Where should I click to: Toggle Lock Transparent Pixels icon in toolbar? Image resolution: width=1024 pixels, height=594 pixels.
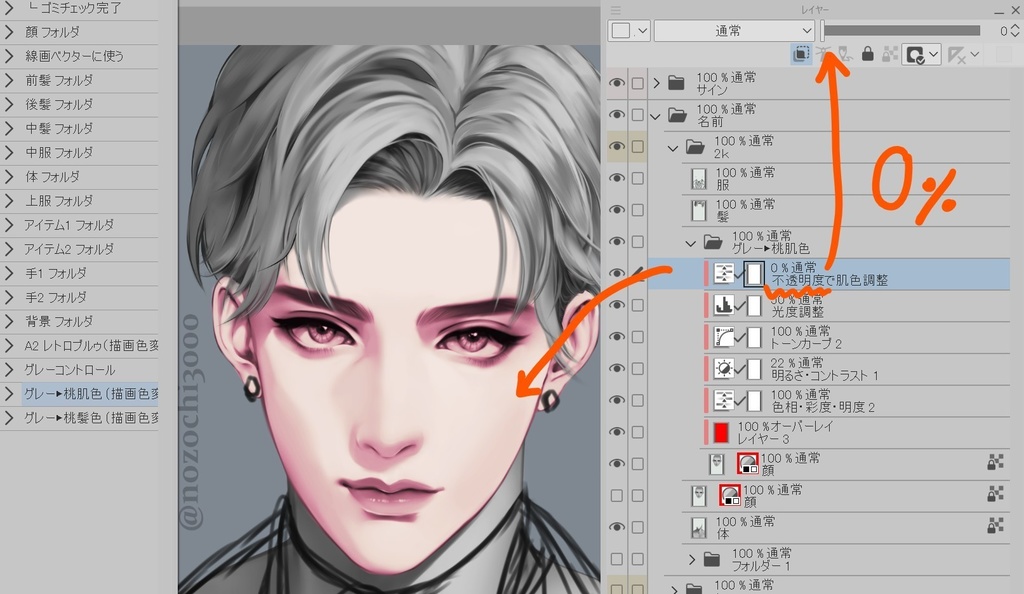(x=889, y=54)
